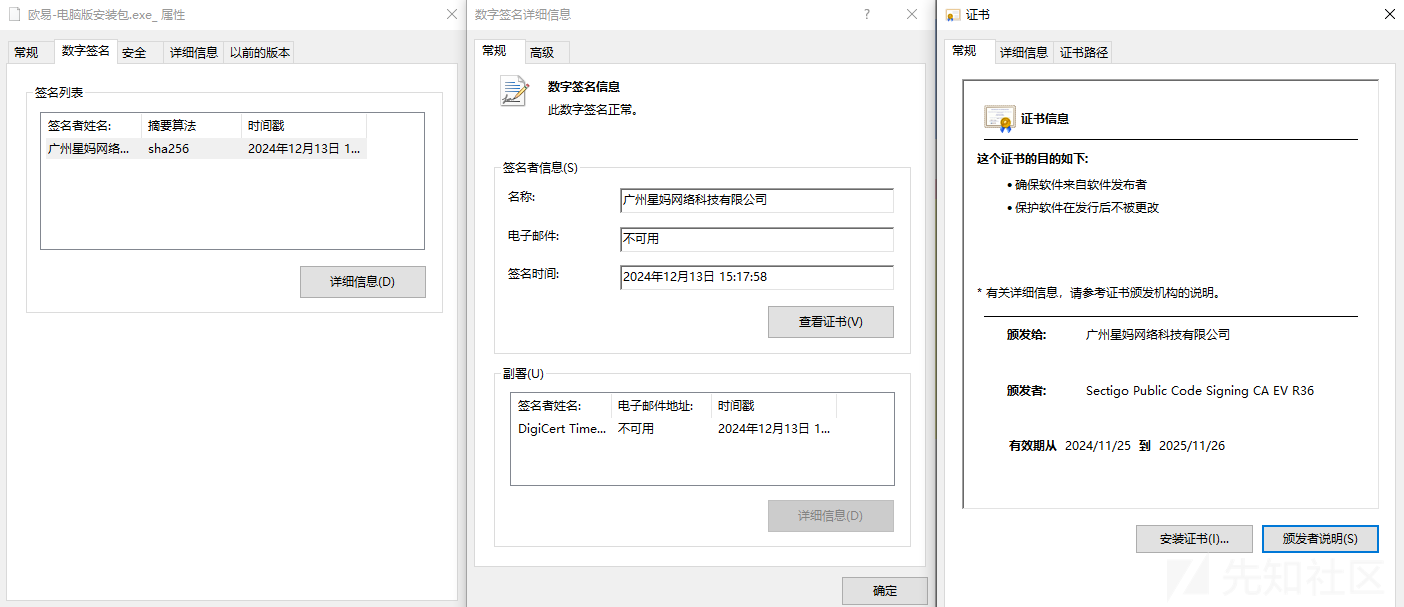Click the 签名时间 field
Image resolution: width=1404 pixels, height=607 pixels.
(x=757, y=277)
